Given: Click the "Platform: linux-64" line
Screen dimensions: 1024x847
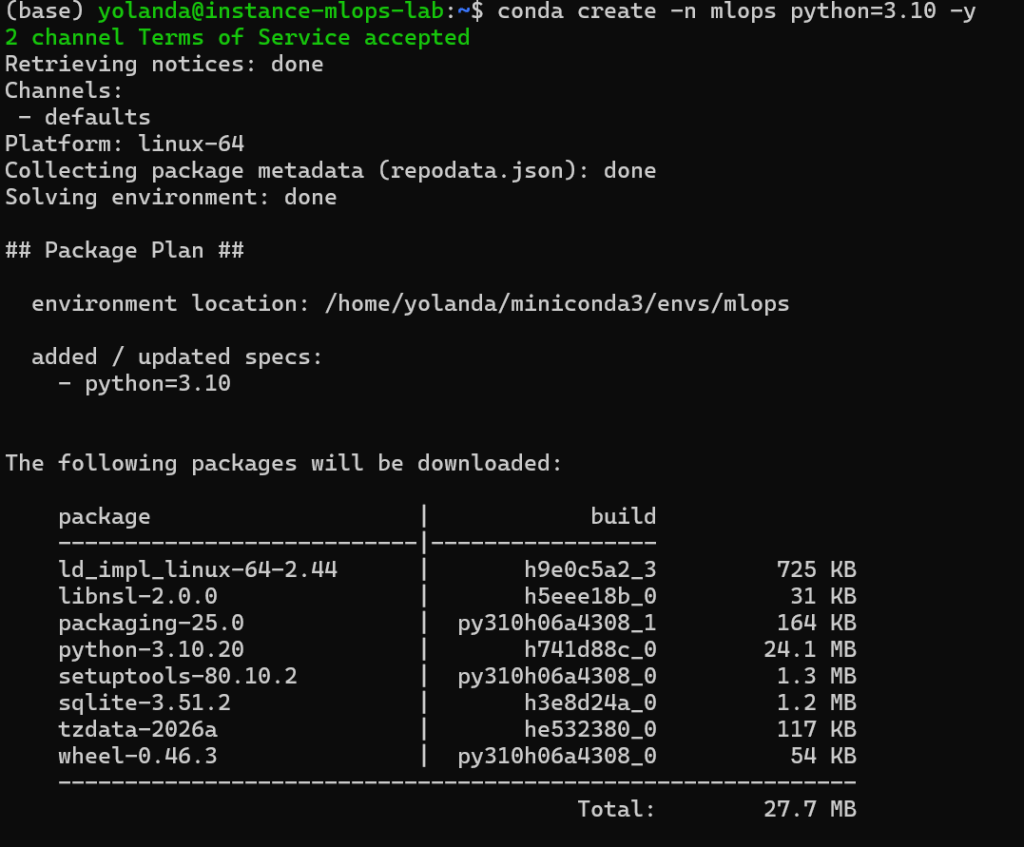Looking at the screenshot, I should (124, 144).
